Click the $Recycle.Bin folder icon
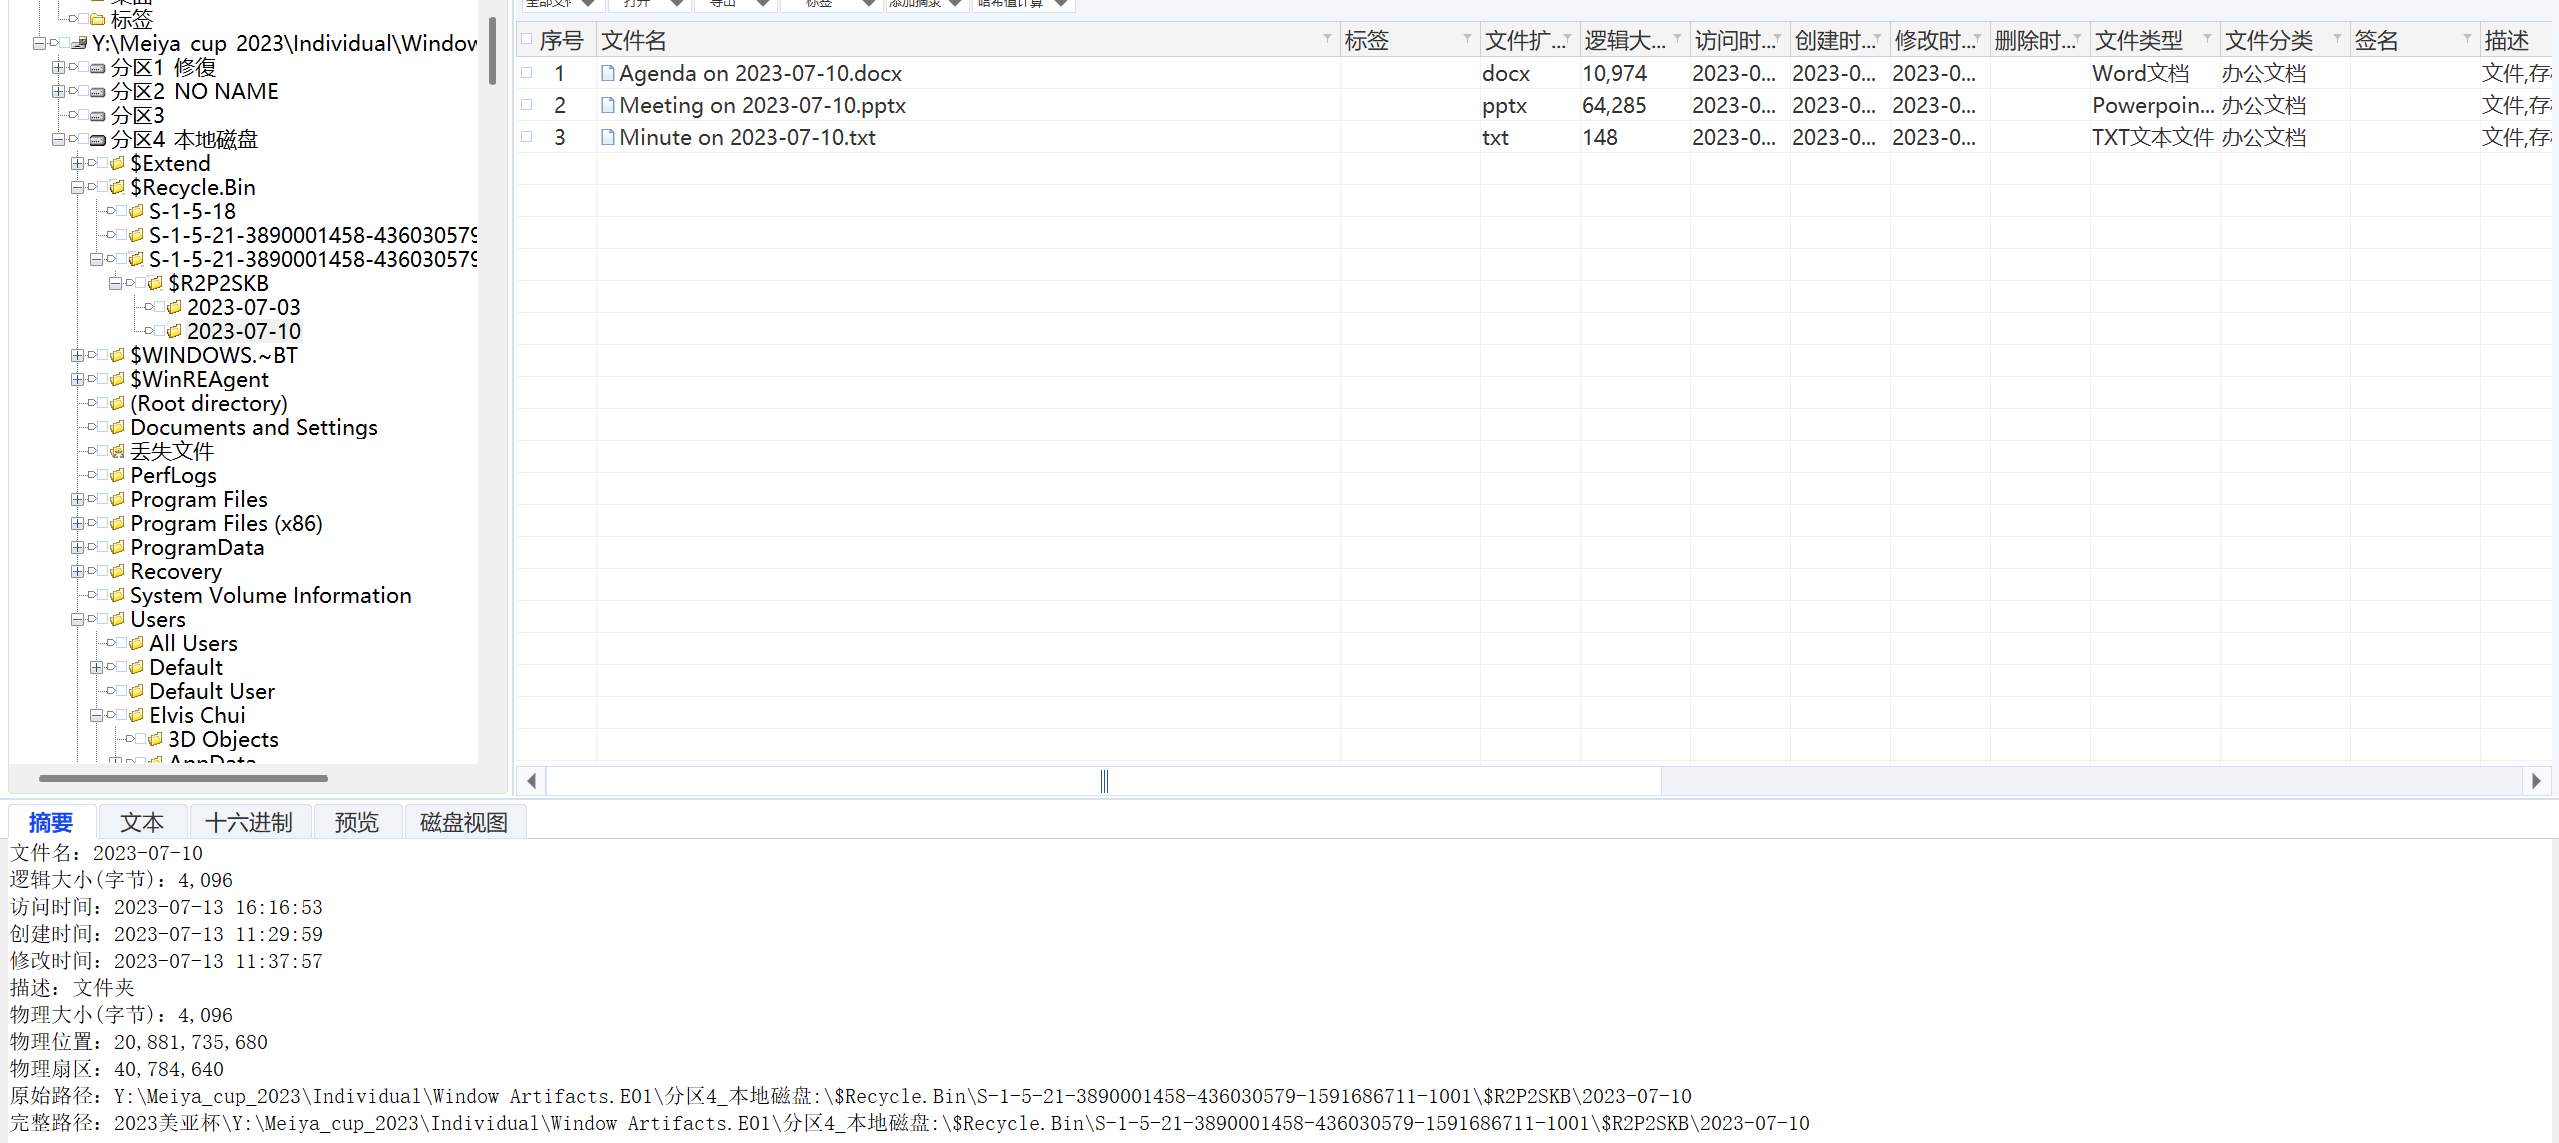The image size is (2559, 1143). 118,188
